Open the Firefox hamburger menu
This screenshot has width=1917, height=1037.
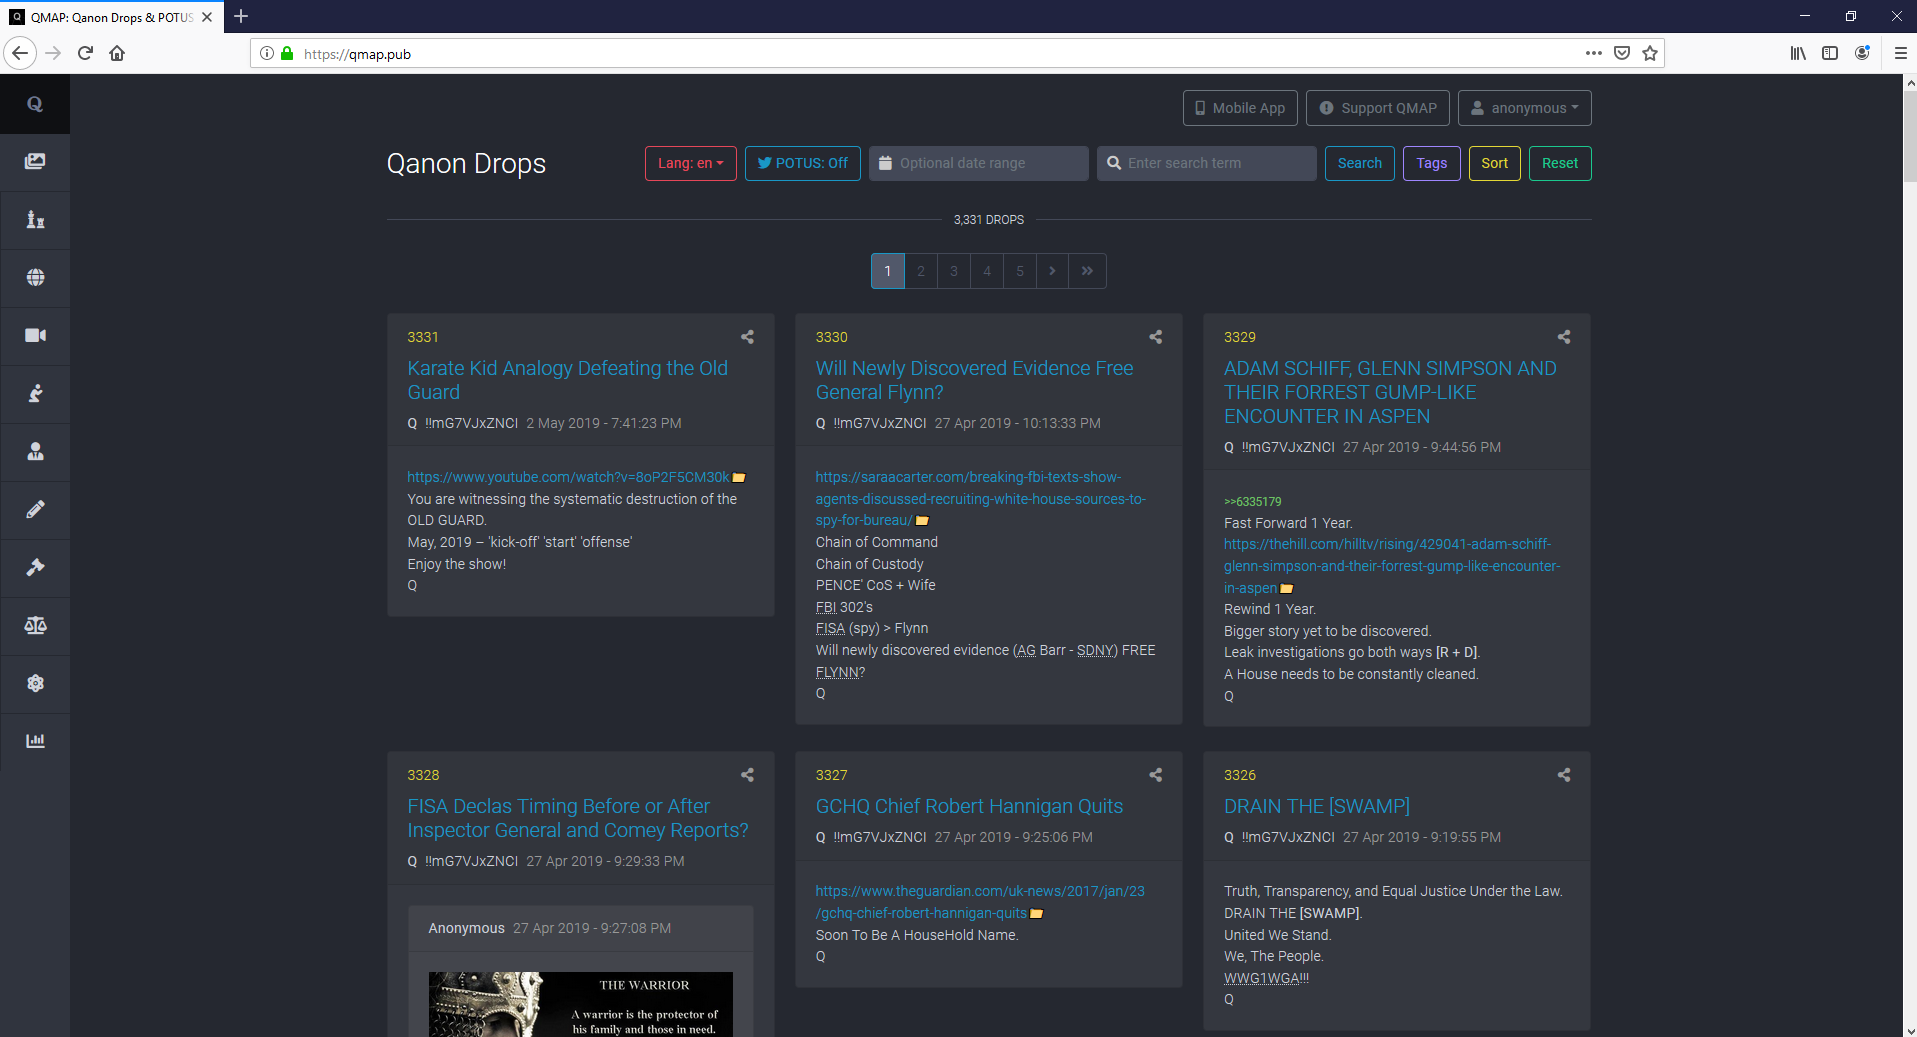point(1901,53)
